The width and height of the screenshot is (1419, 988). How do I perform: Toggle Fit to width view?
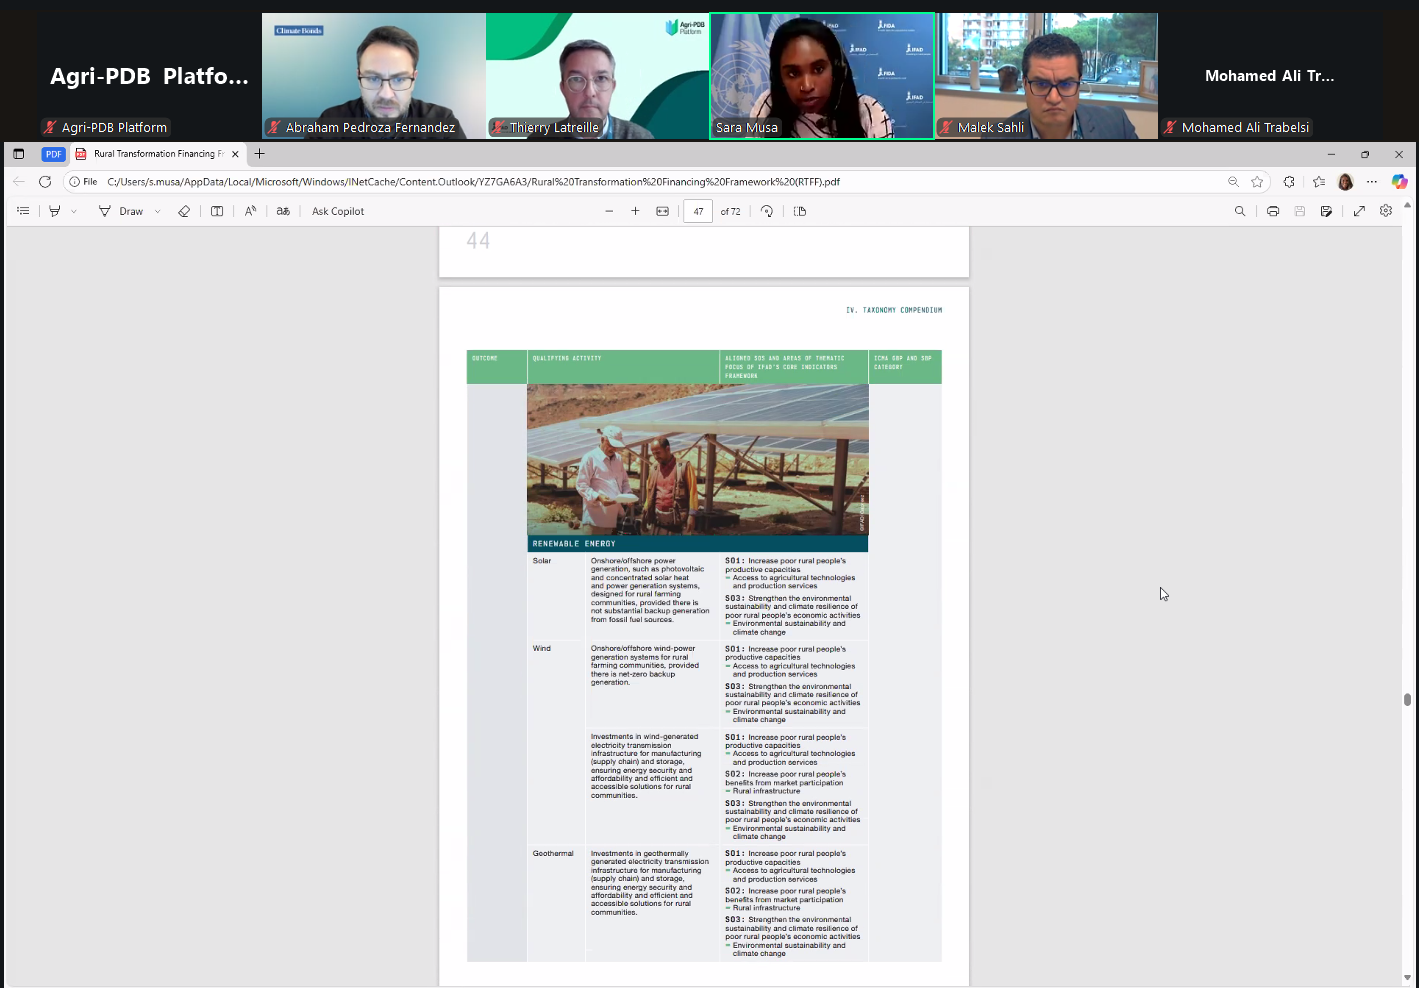click(x=662, y=211)
